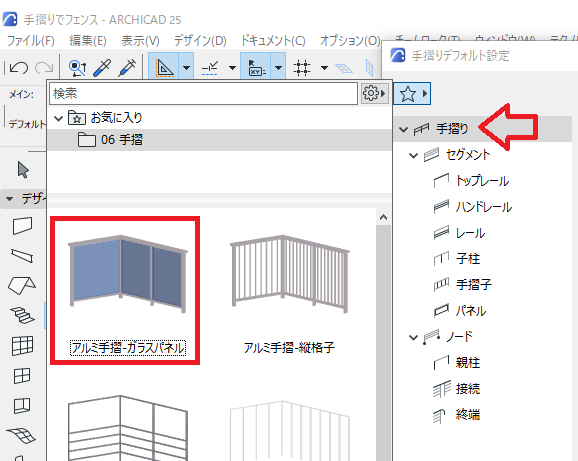Select the eyedropper Pick Up Parameters tool

102,67
